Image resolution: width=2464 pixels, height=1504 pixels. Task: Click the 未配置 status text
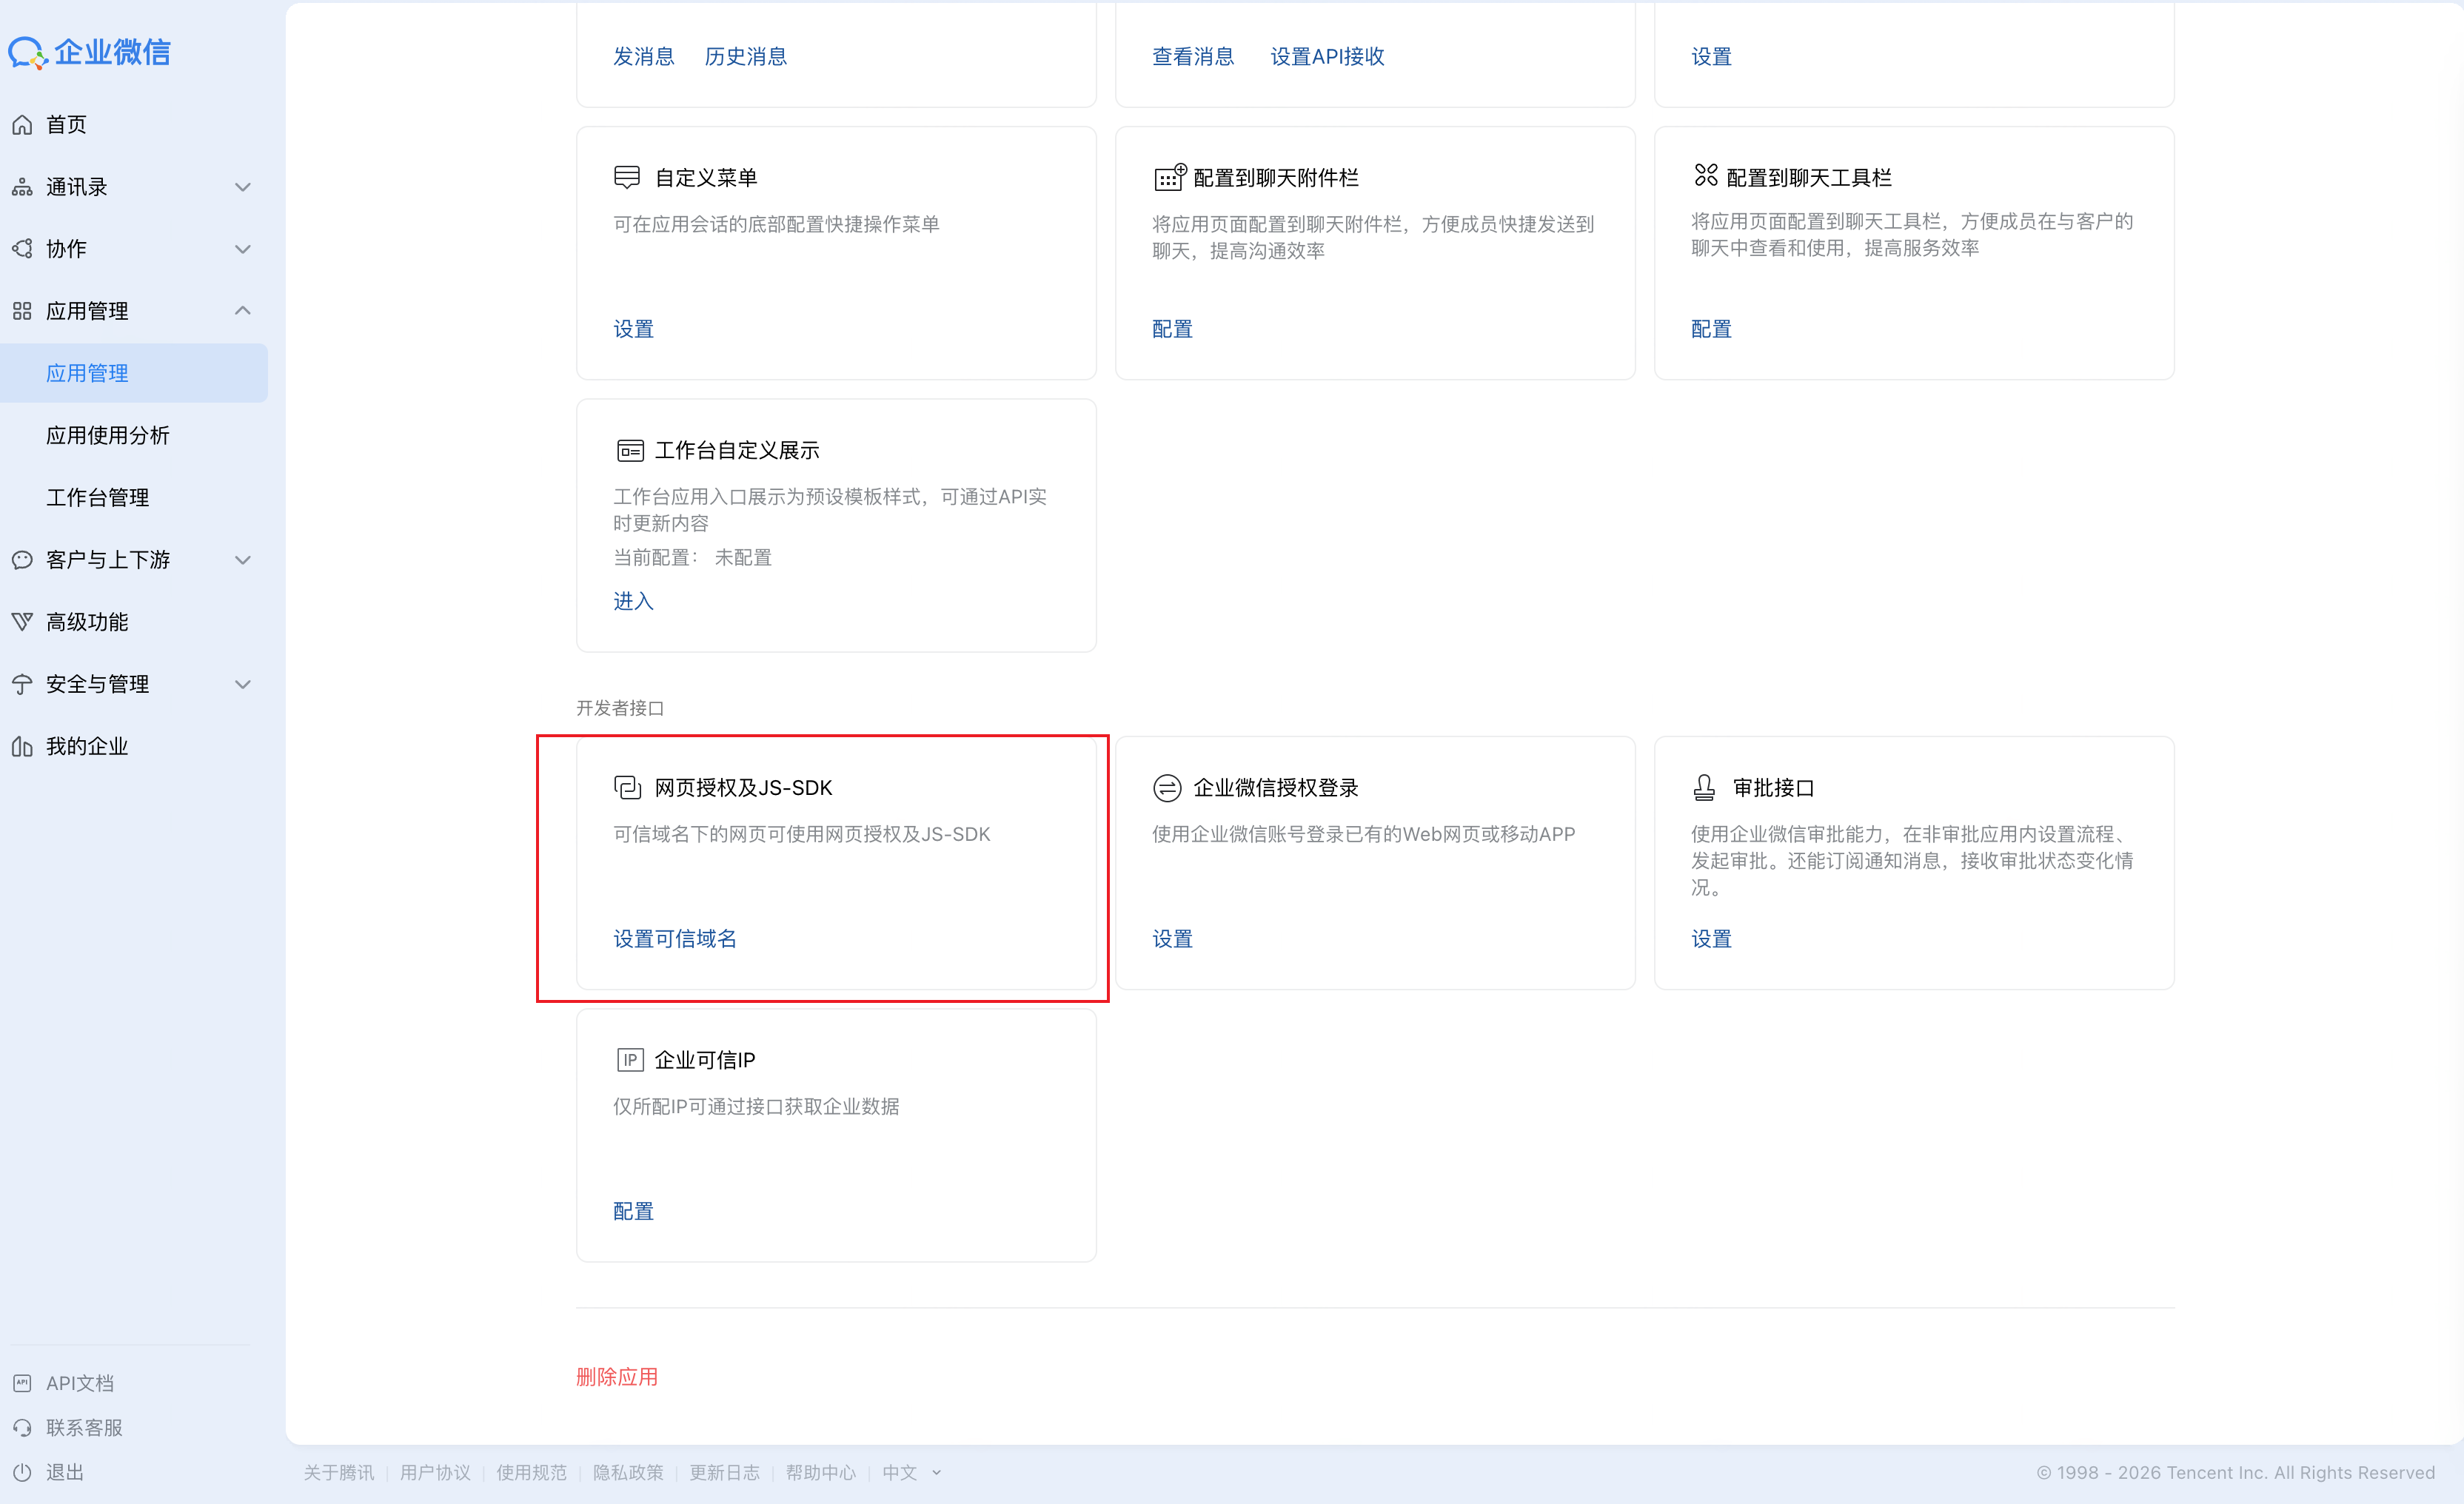coord(743,557)
